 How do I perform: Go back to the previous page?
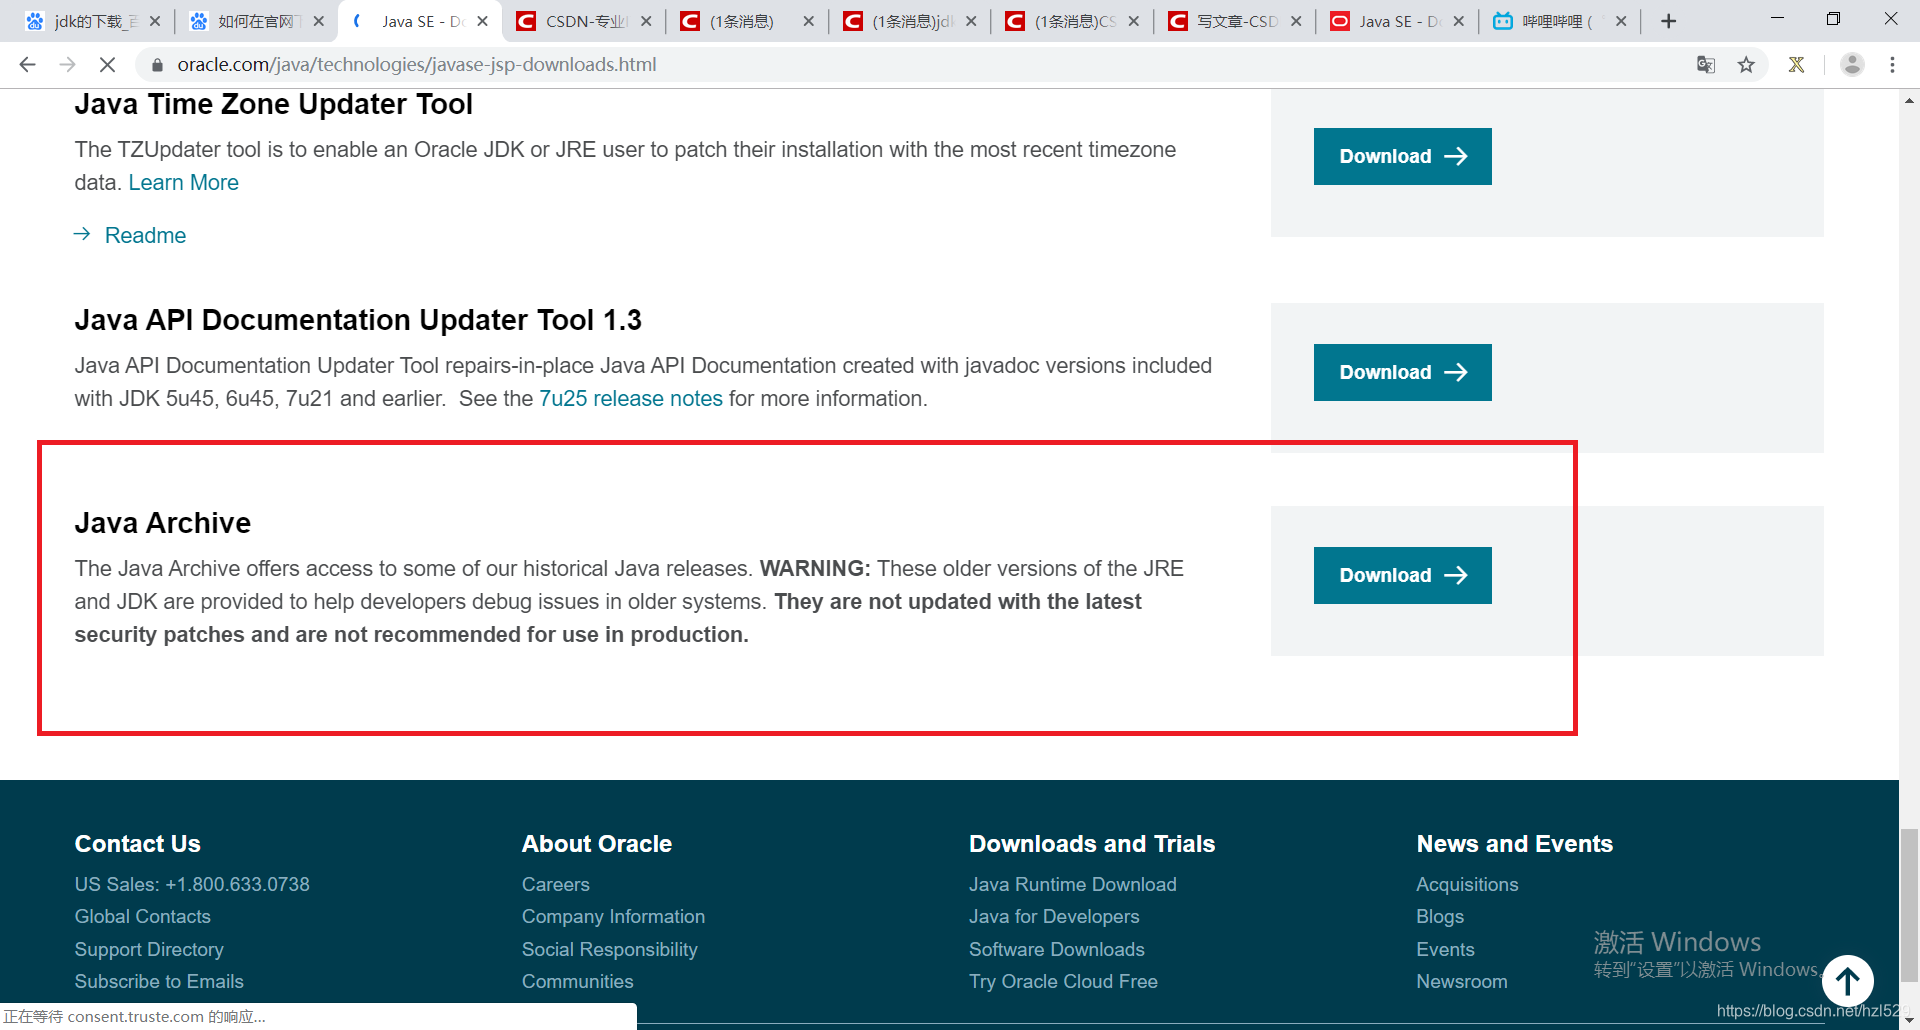[x=27, y=65]
